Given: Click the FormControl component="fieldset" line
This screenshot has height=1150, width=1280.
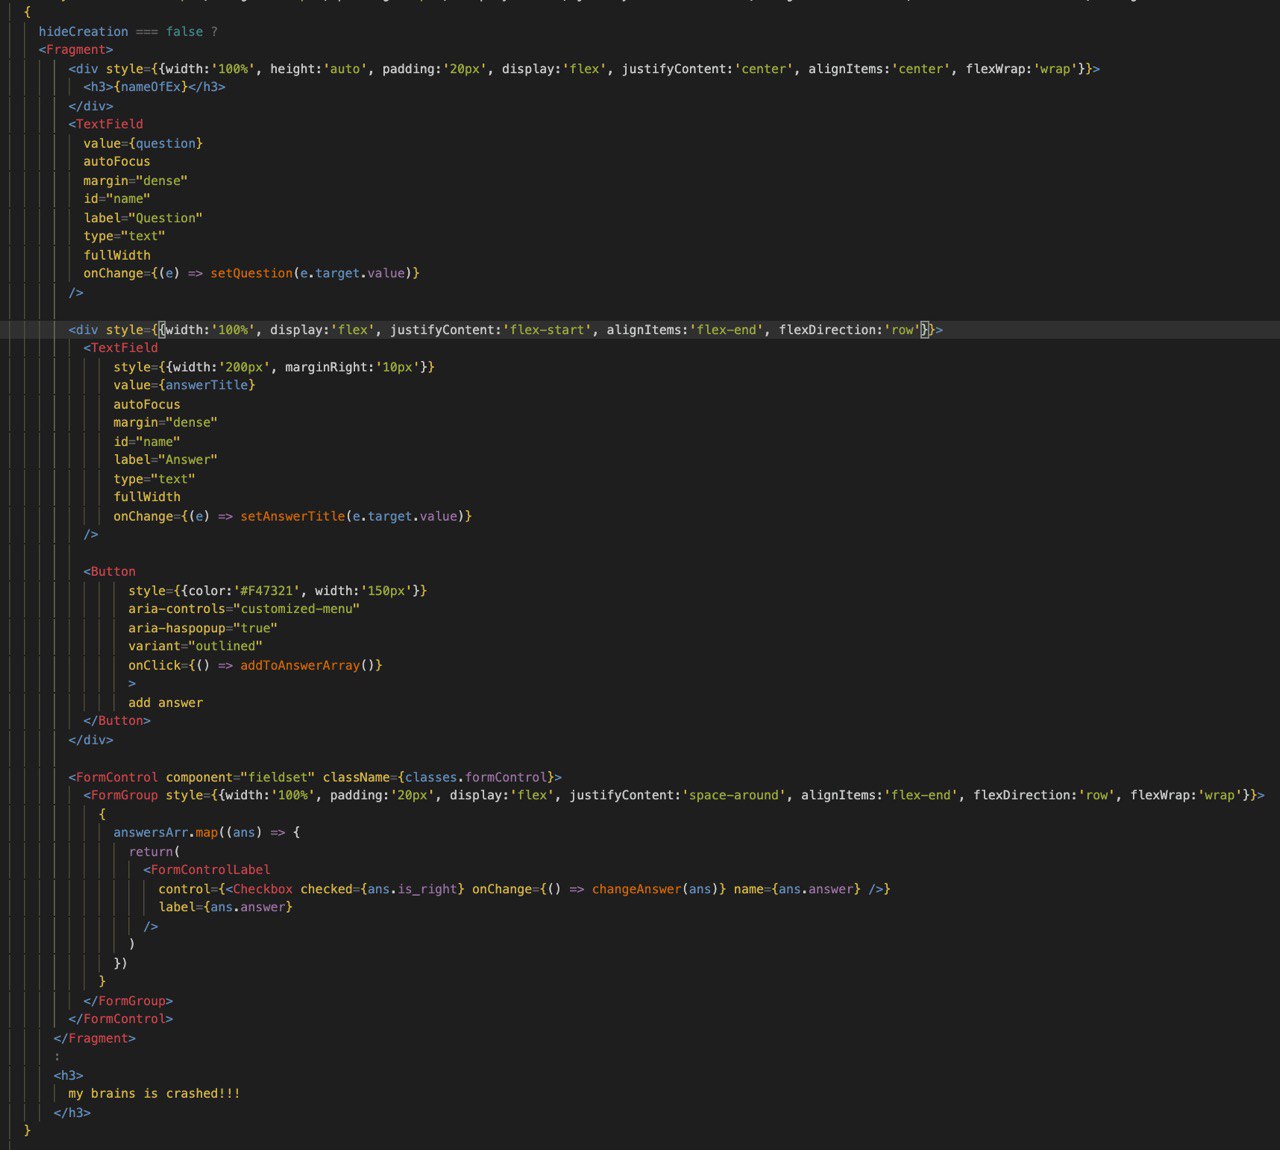Looking at the screenshot, I should point(315,777).
